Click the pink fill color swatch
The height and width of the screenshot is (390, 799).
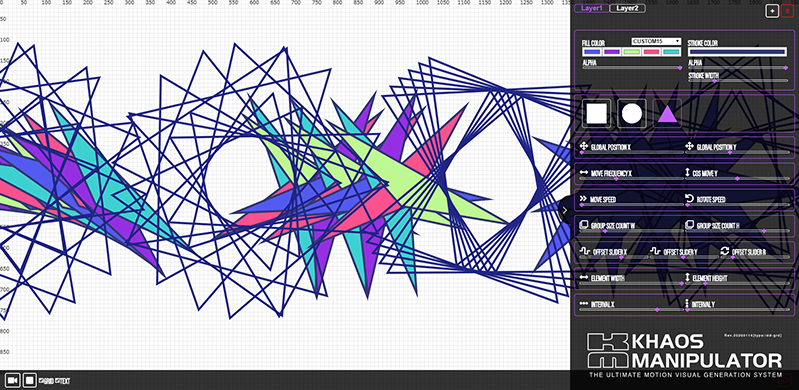click(652, 52)
